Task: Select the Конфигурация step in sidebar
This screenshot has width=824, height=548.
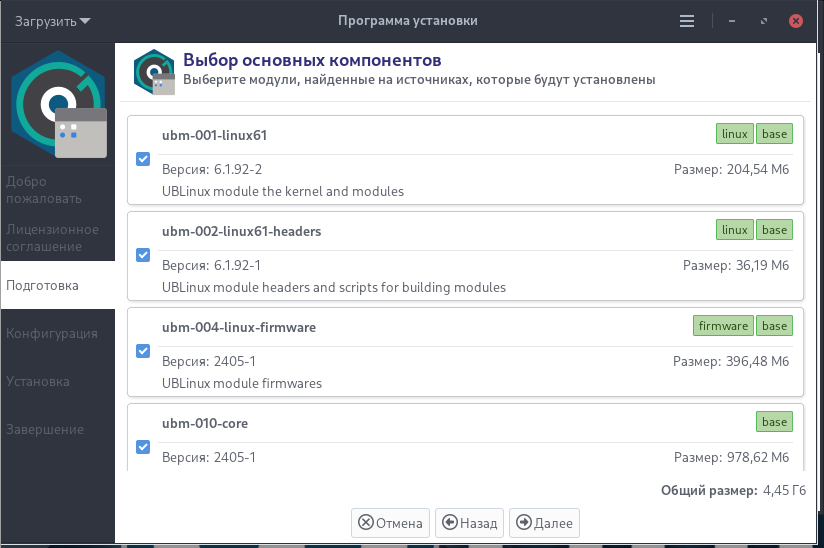Action: click(58, 334)
